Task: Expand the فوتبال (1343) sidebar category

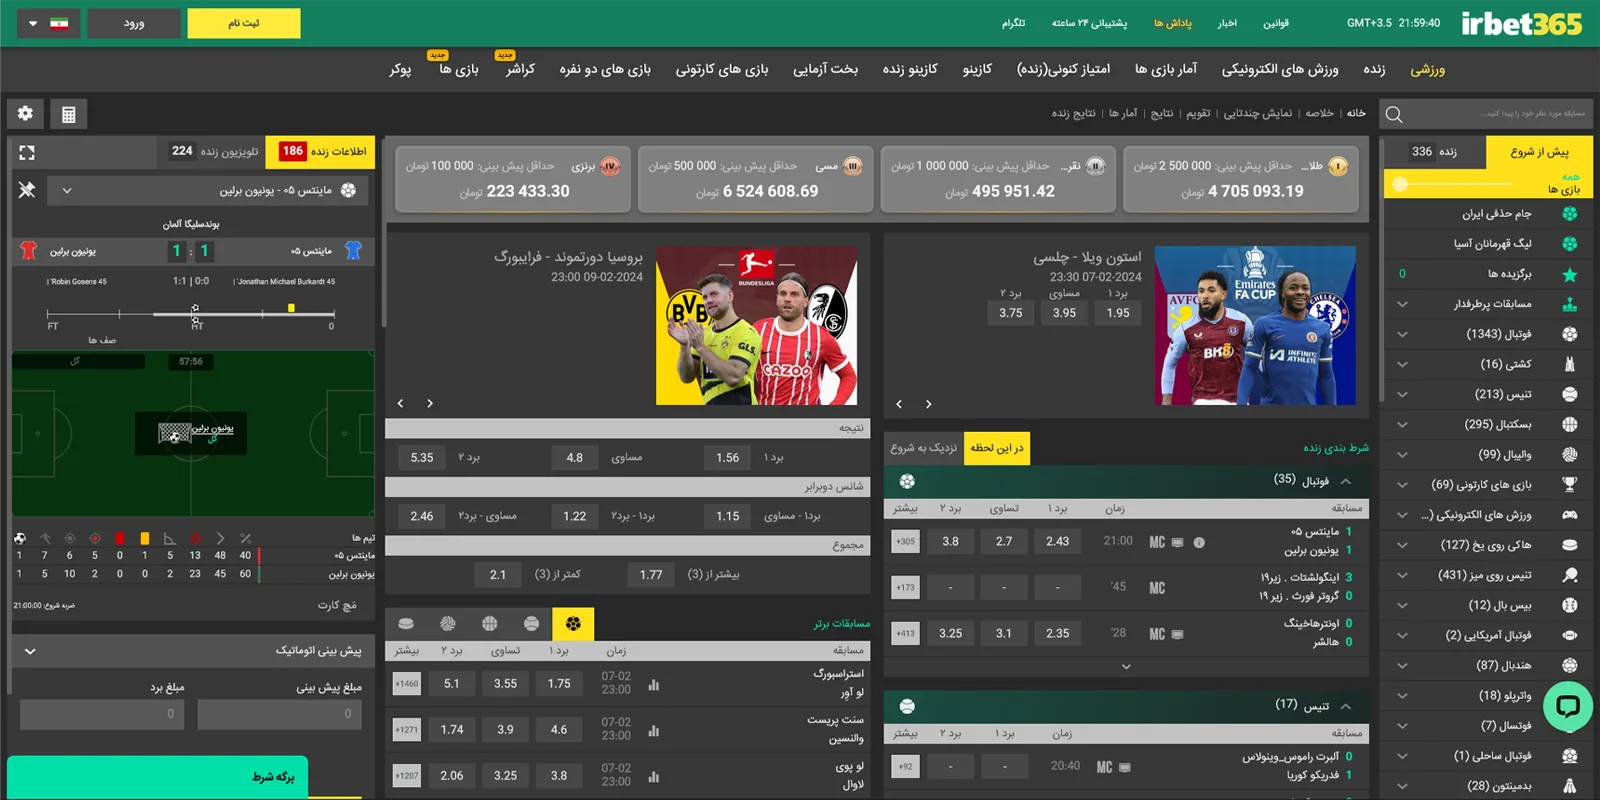Action: tap(1402, 334)
